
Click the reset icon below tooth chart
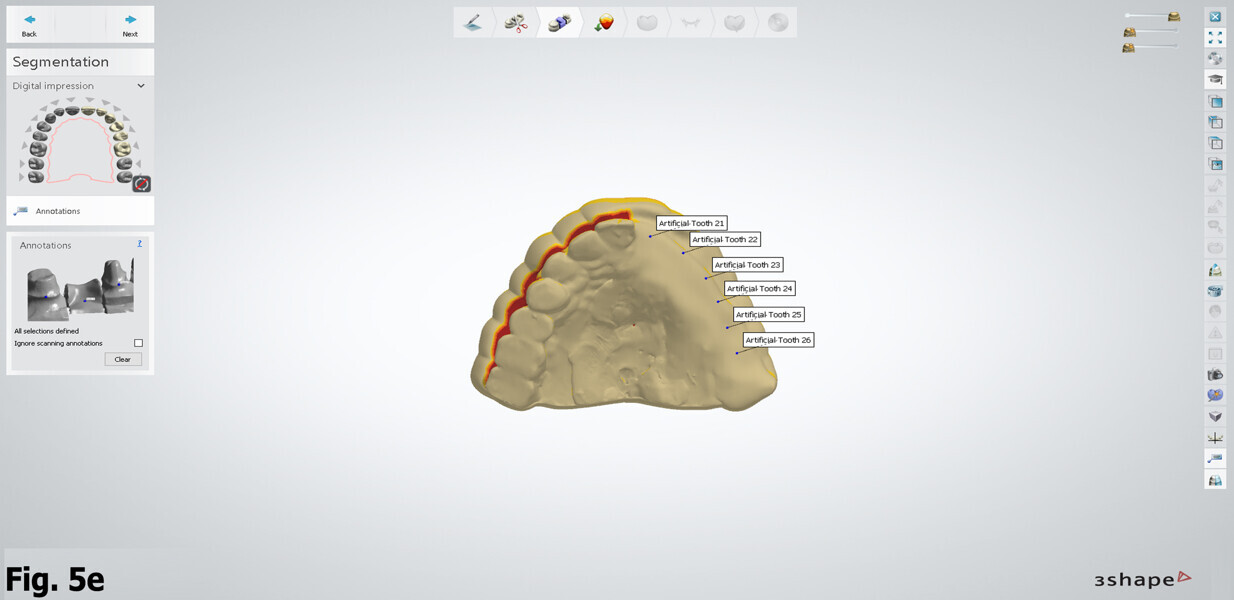coord(141,184)
